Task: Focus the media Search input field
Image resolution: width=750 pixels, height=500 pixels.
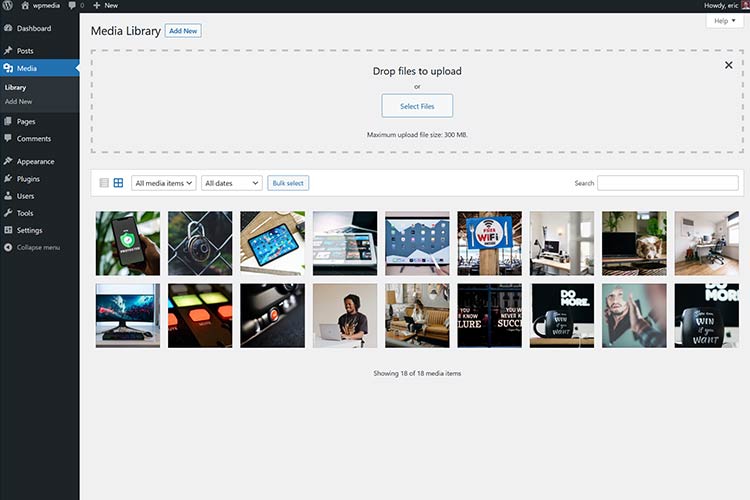Action: [x=668, y=183]
